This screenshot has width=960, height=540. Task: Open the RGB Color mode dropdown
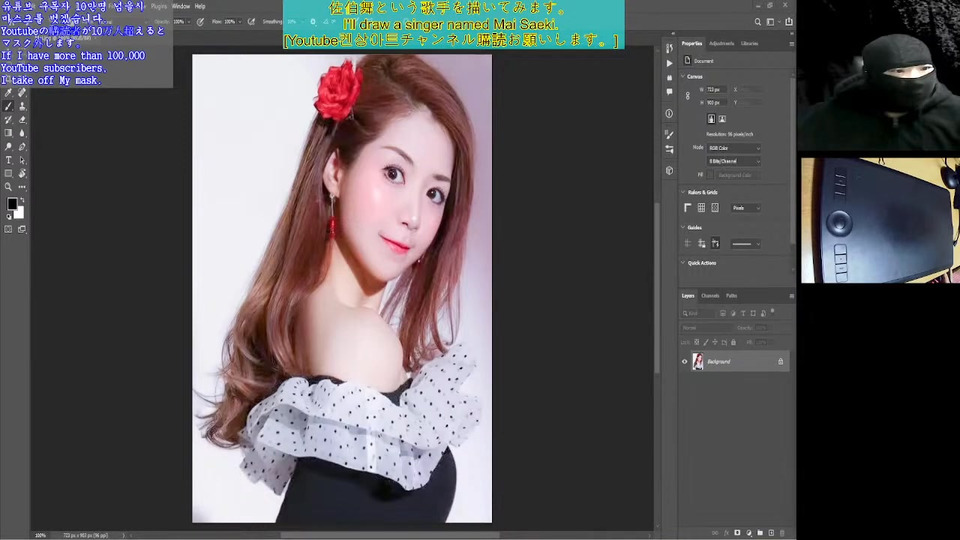(734, 148)
